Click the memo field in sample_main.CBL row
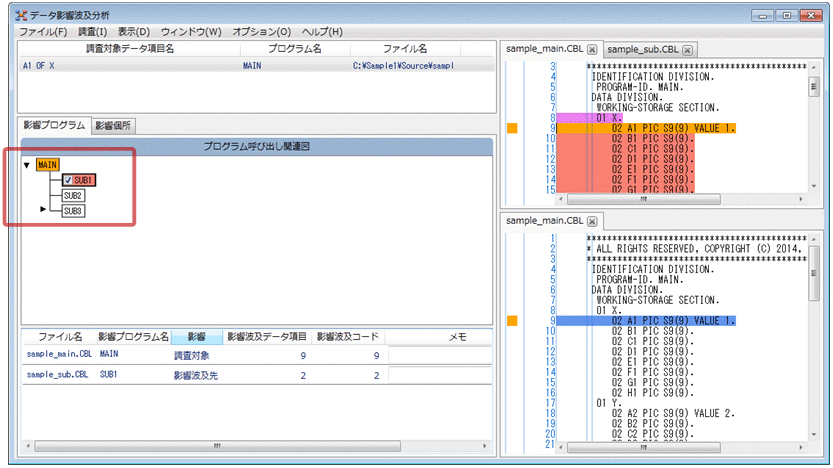The width and height of the screenshot is (833, 468). pyautogui.click(x=440, y=355)
